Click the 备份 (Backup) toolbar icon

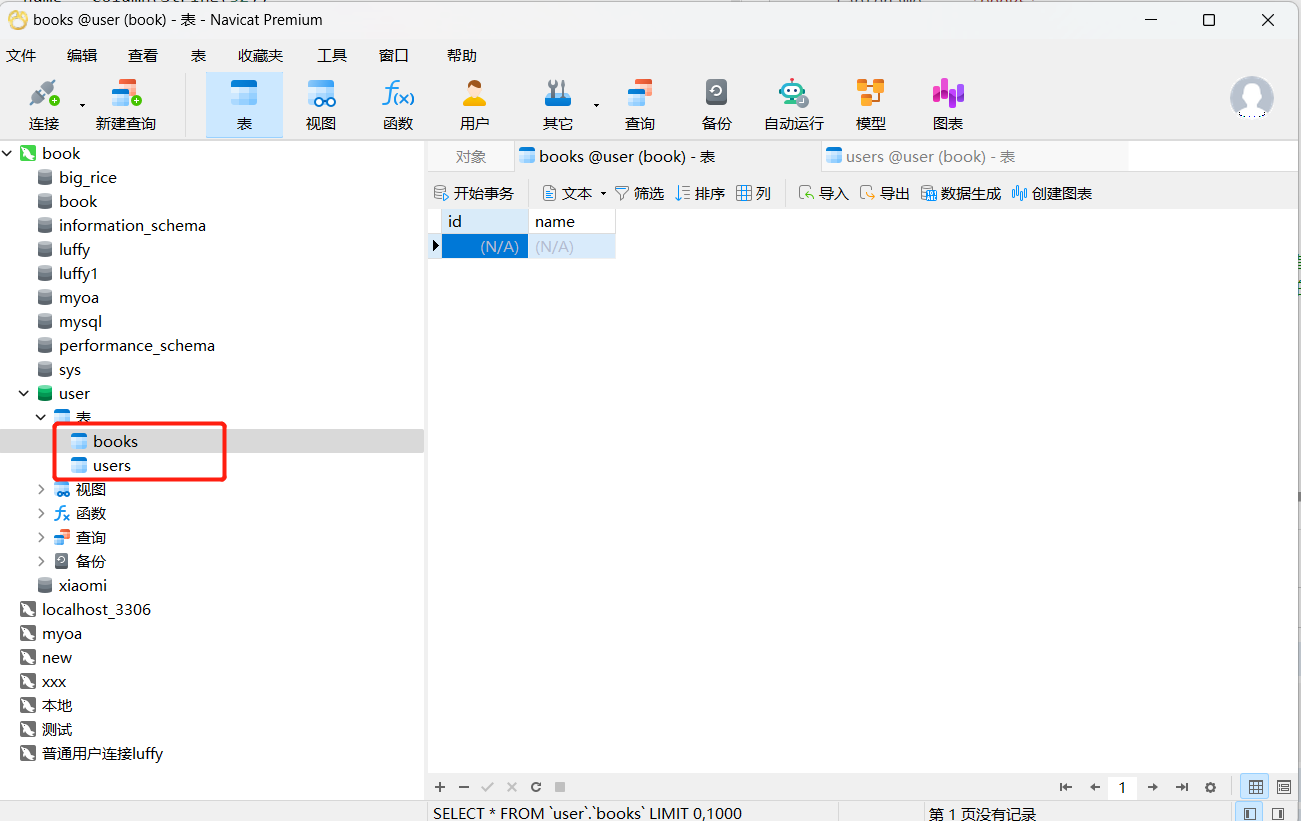(x=717, y=105)
